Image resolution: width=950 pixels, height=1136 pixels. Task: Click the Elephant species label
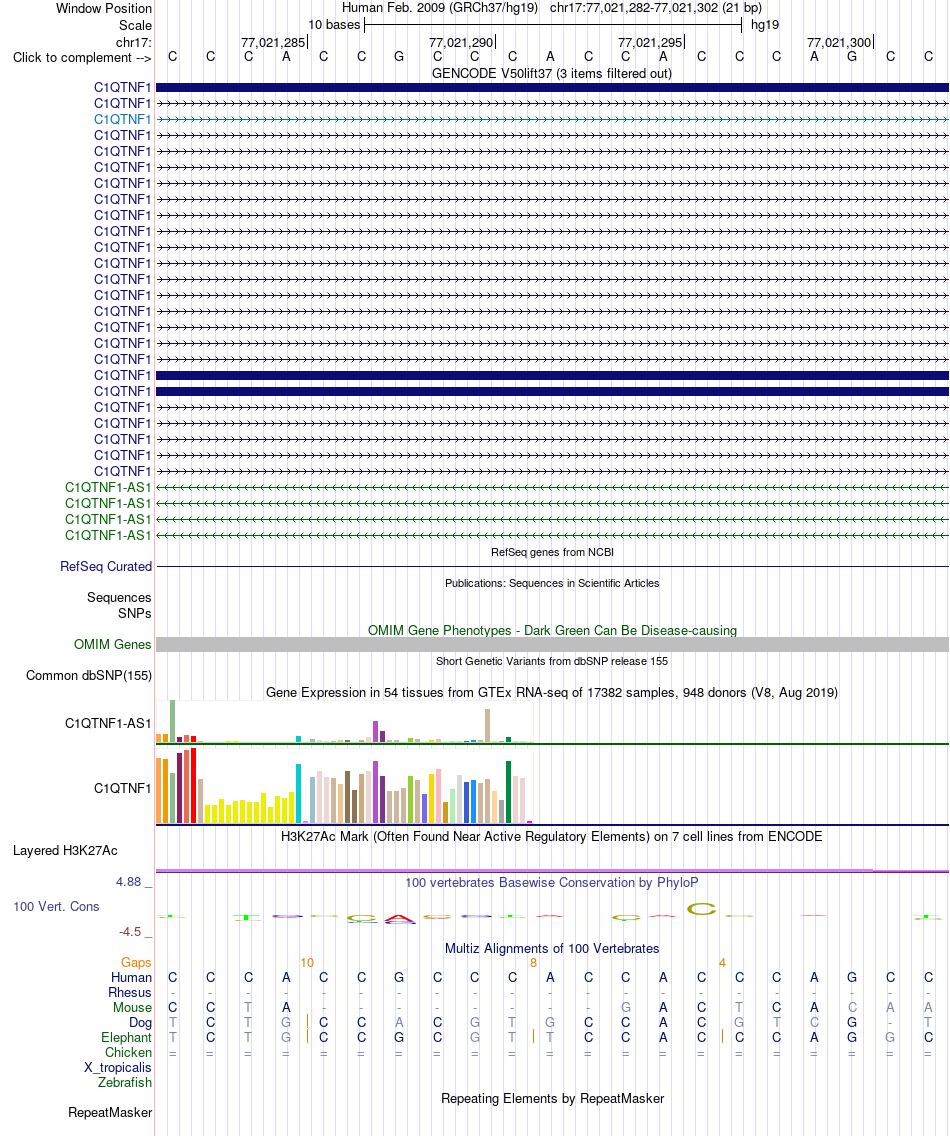tap(127, 1037)
